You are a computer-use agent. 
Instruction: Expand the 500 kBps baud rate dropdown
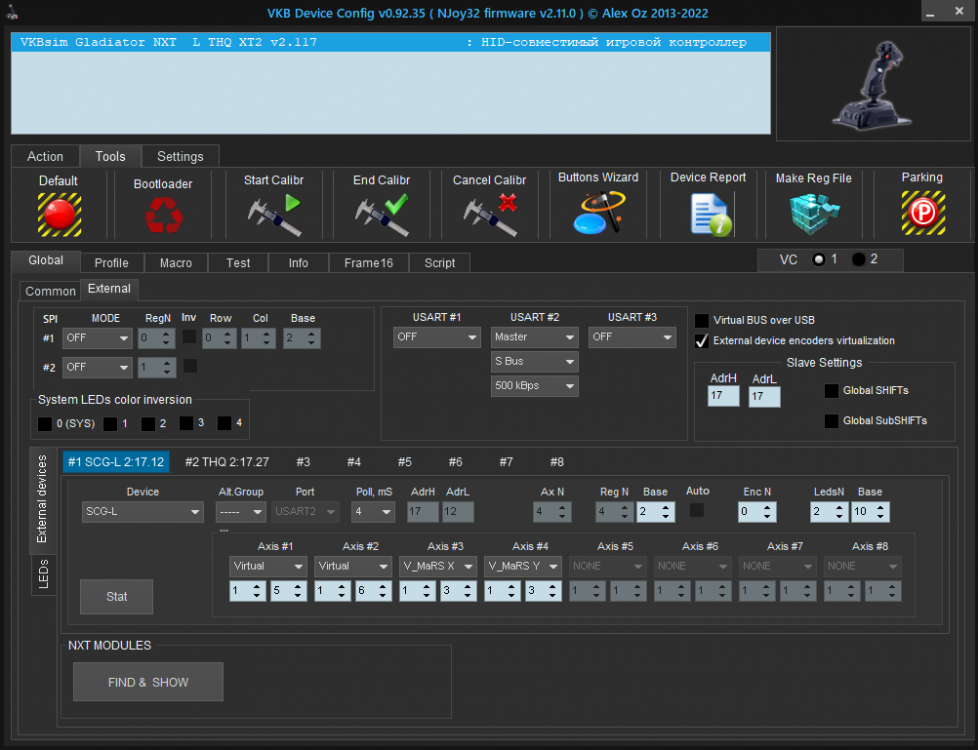[x=534, y=385]
